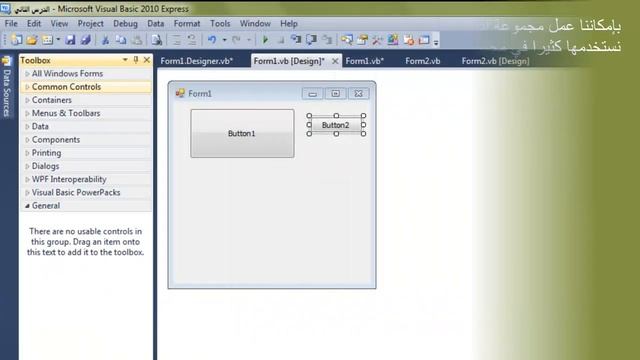This screenshot has height=360, width=640.
Task: Toggle the Toolbox auto-hide pin
Action: pyautogui.click(x=136, y=60)
